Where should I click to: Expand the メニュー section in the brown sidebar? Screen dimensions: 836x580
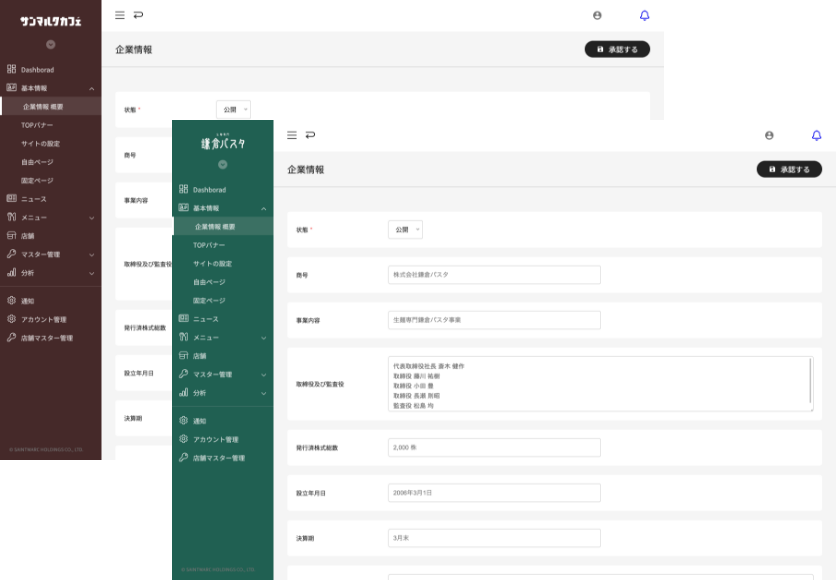[92, 218]
